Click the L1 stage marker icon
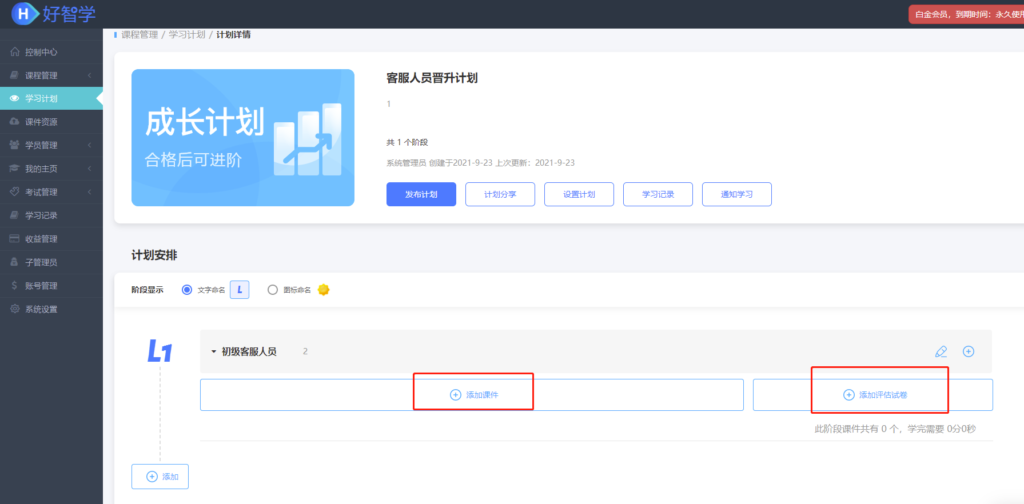1024x504 pixels. [x=159, y=352]
